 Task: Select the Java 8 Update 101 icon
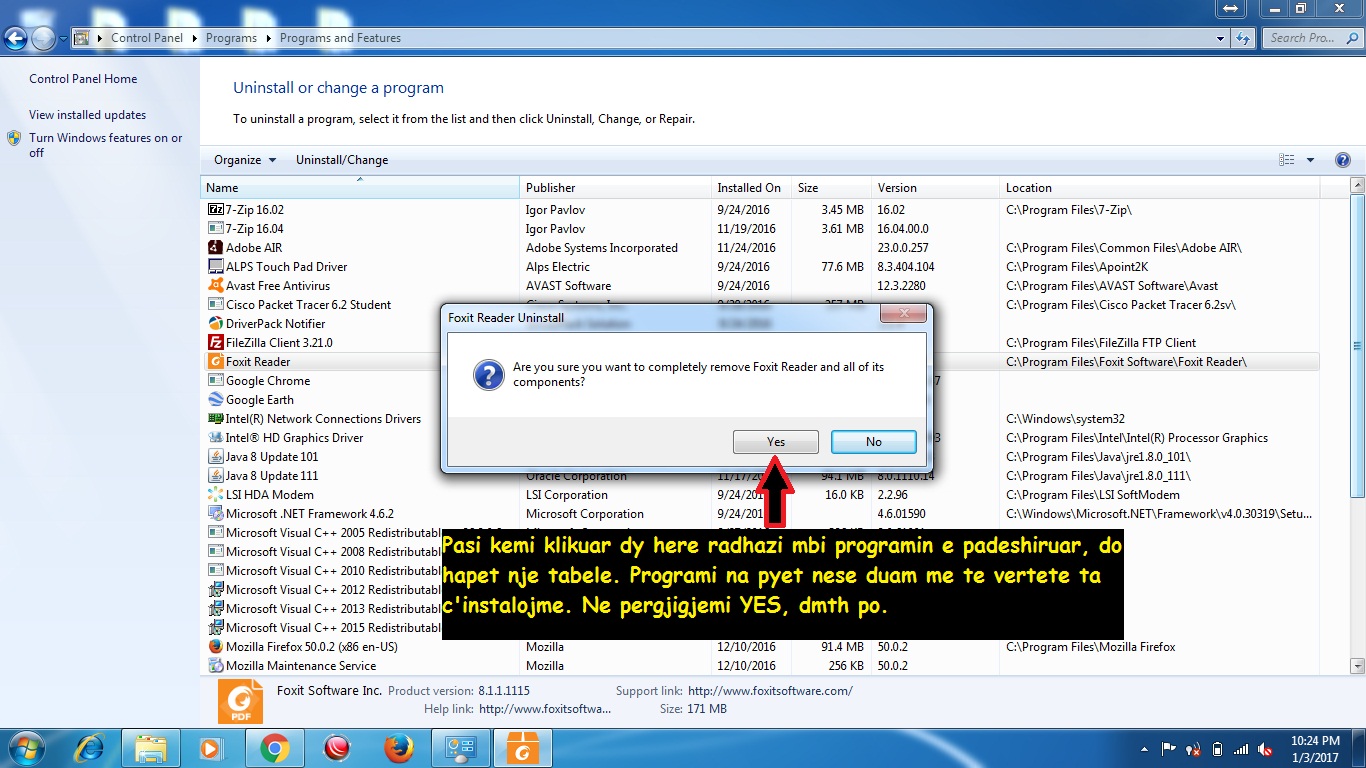click(215, 457)
